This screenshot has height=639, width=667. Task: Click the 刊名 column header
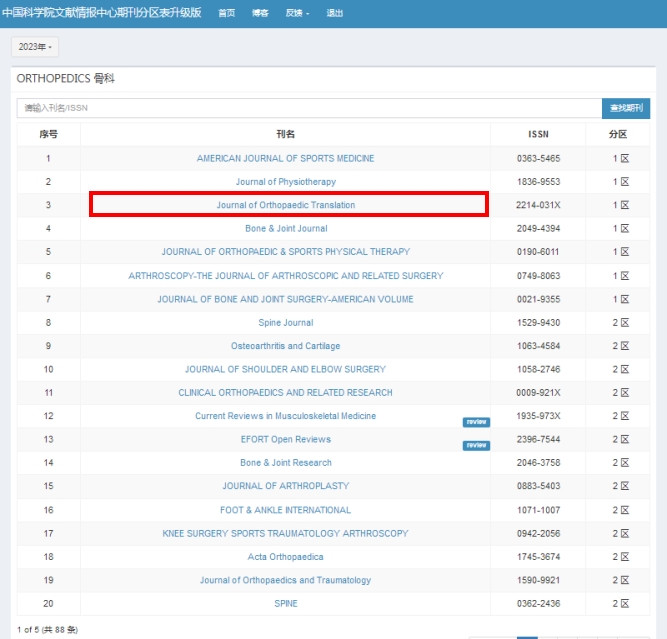click(x=285, y=134)
